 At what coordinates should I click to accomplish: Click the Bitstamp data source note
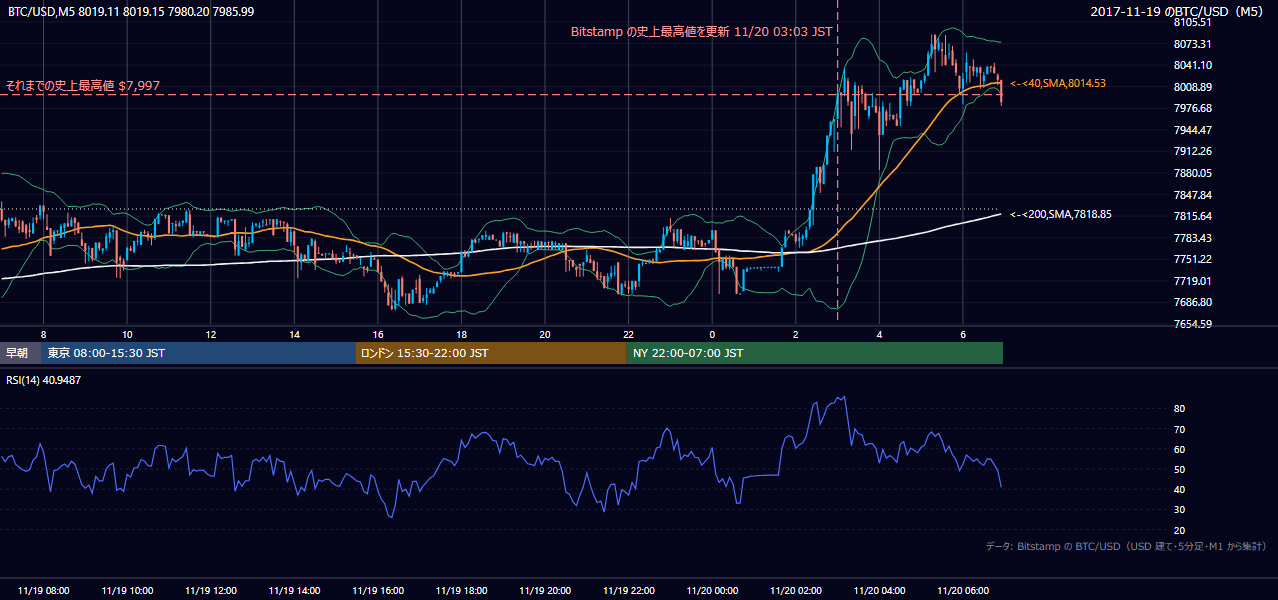pyautogui.click(x=1126, y=546)
